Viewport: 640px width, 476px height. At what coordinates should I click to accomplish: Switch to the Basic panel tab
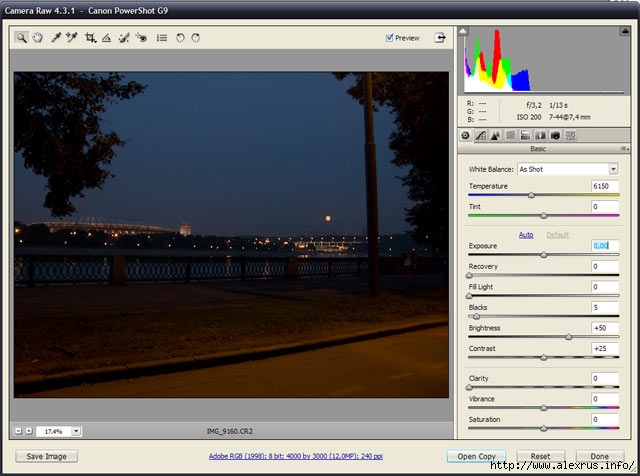click(465, 136)
